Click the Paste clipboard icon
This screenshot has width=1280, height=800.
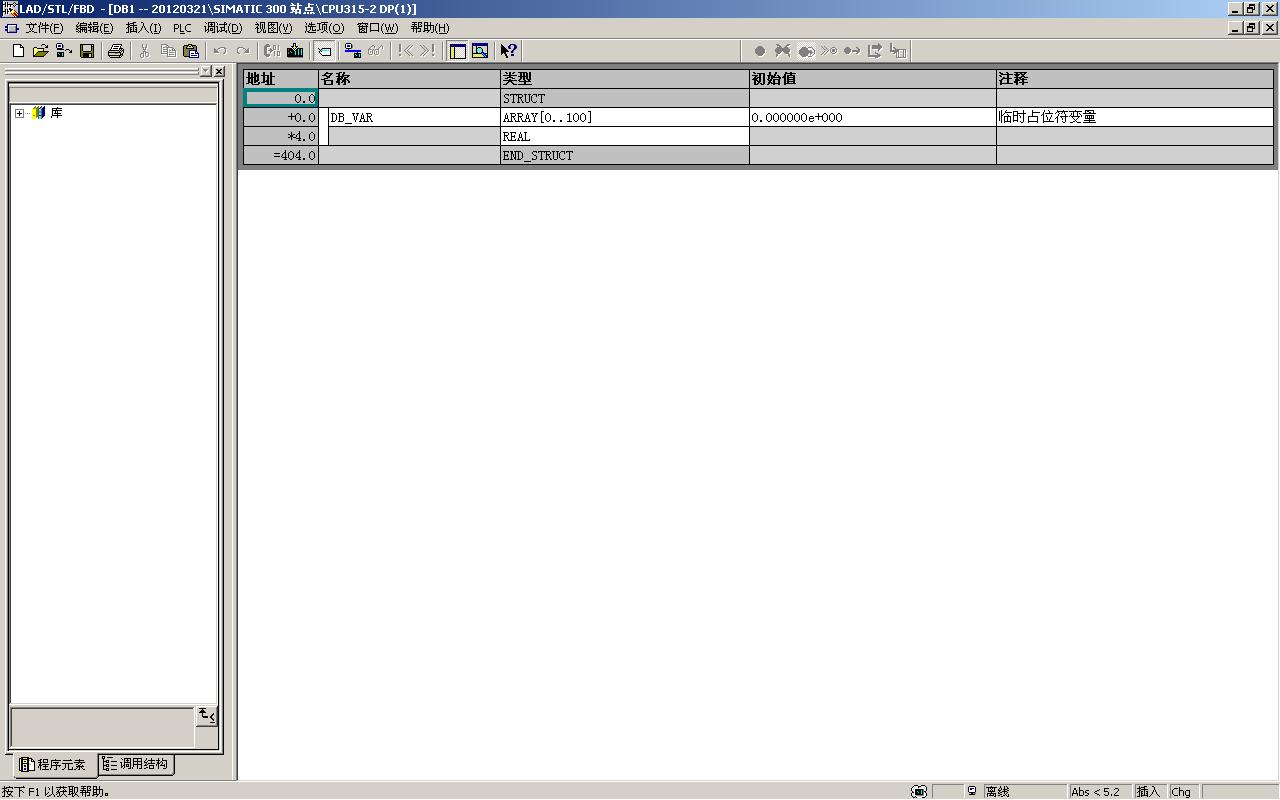click(191, 51)
